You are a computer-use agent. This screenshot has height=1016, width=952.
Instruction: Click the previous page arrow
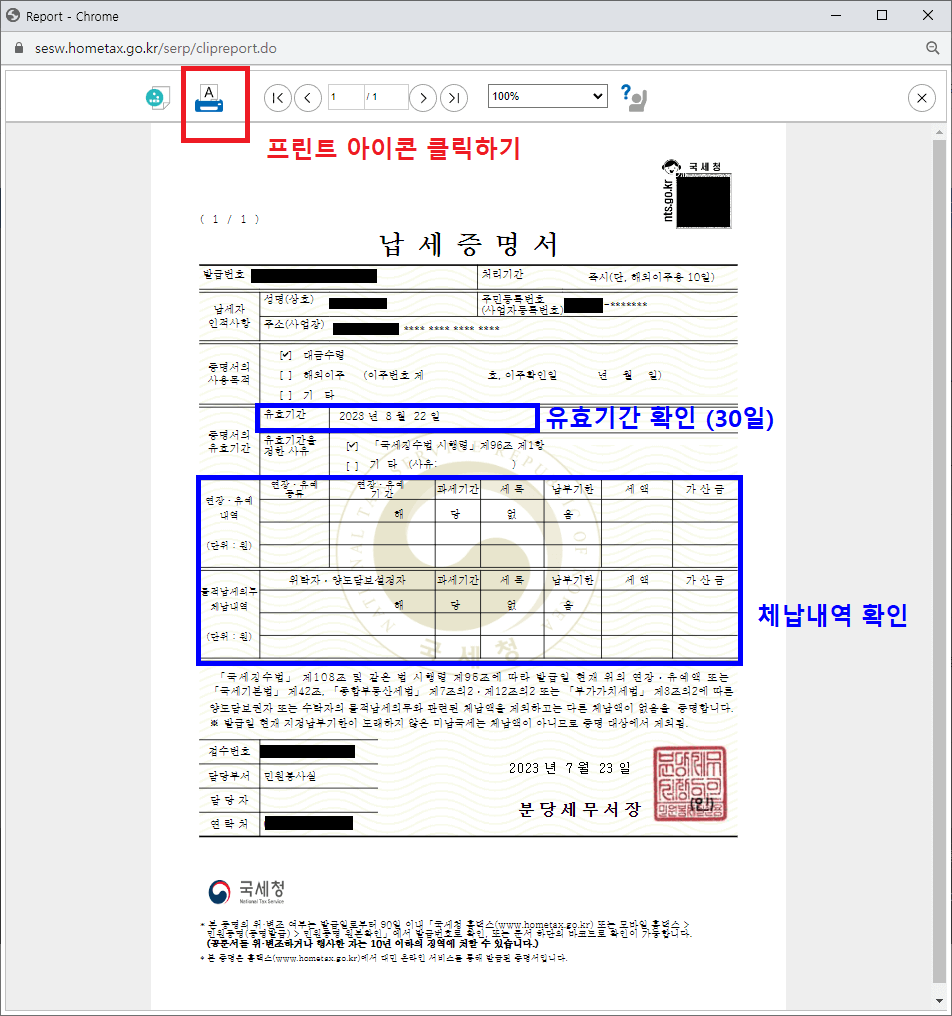[x=308, y=97]
